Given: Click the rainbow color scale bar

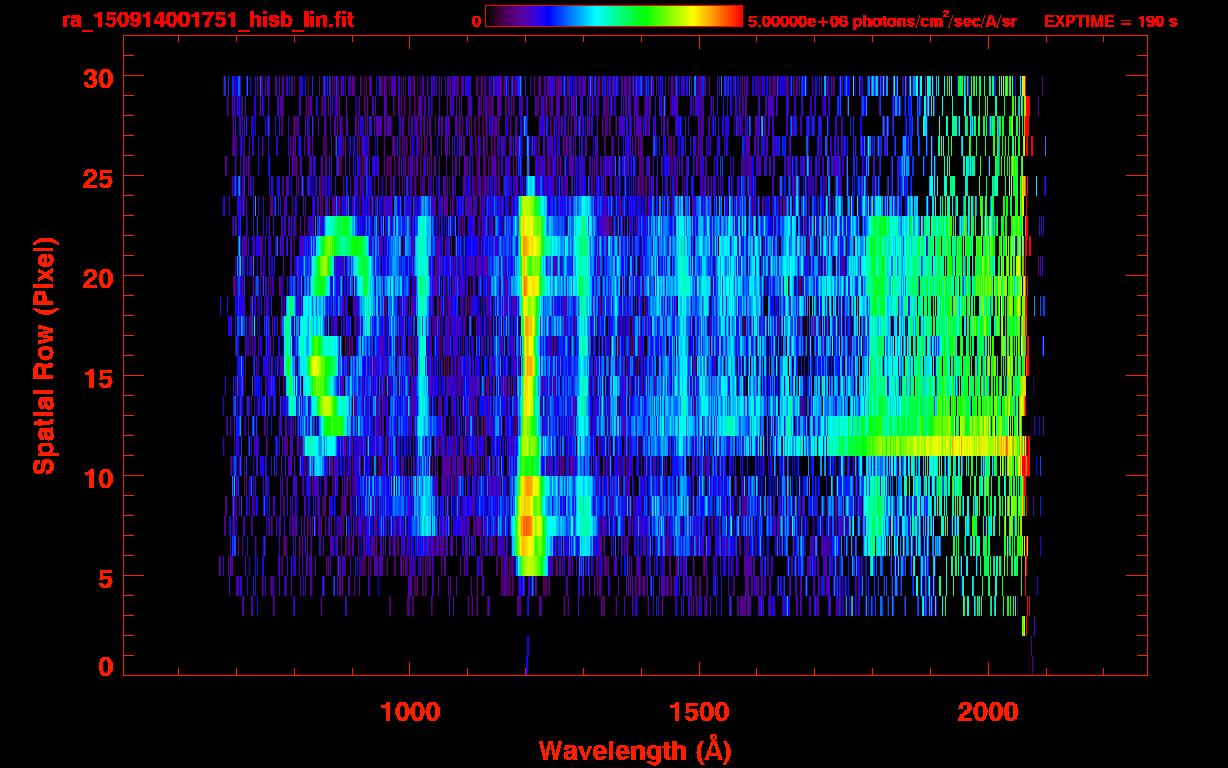Looking at the screenshot, I should tap(614, 17).
